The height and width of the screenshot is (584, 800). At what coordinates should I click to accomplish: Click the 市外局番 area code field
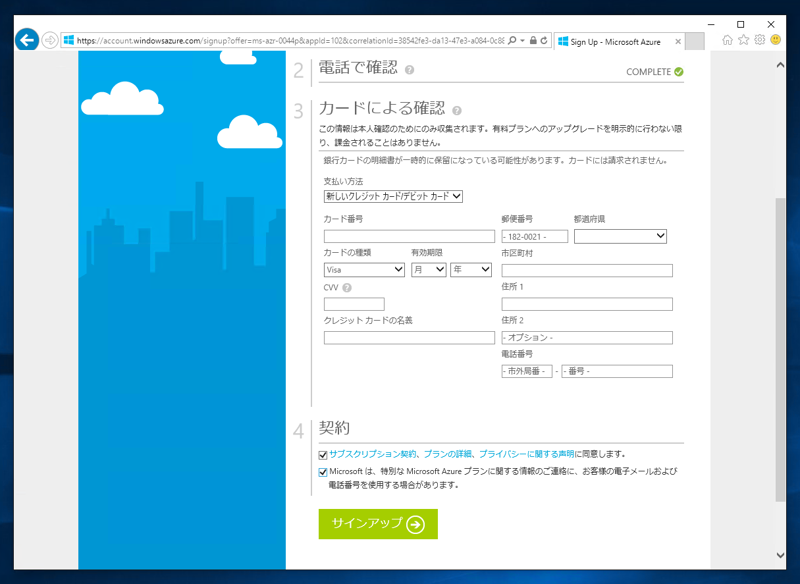tap(527, 371)
